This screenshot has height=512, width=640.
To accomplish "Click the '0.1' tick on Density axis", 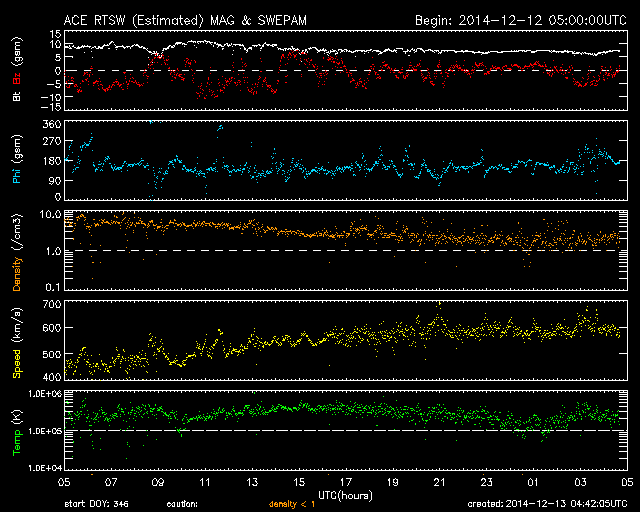I will click(x=53, y=287).
